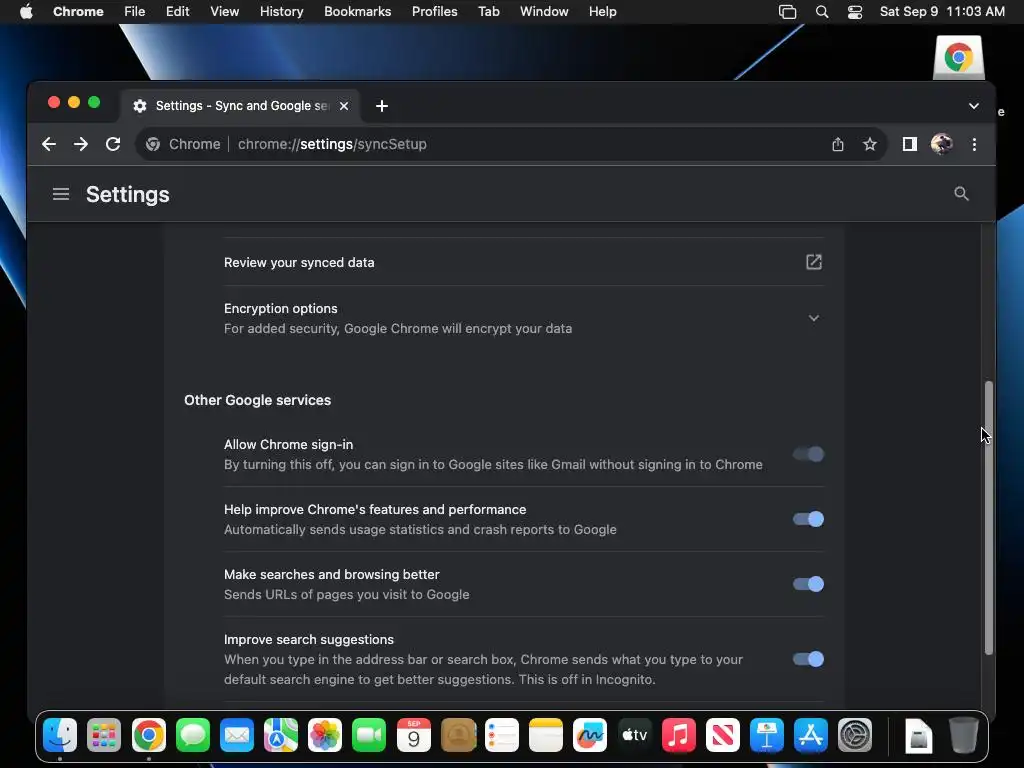The height and width of the screenshot is (768, 1024).
Task: Open the File menu
Action: 135,11
